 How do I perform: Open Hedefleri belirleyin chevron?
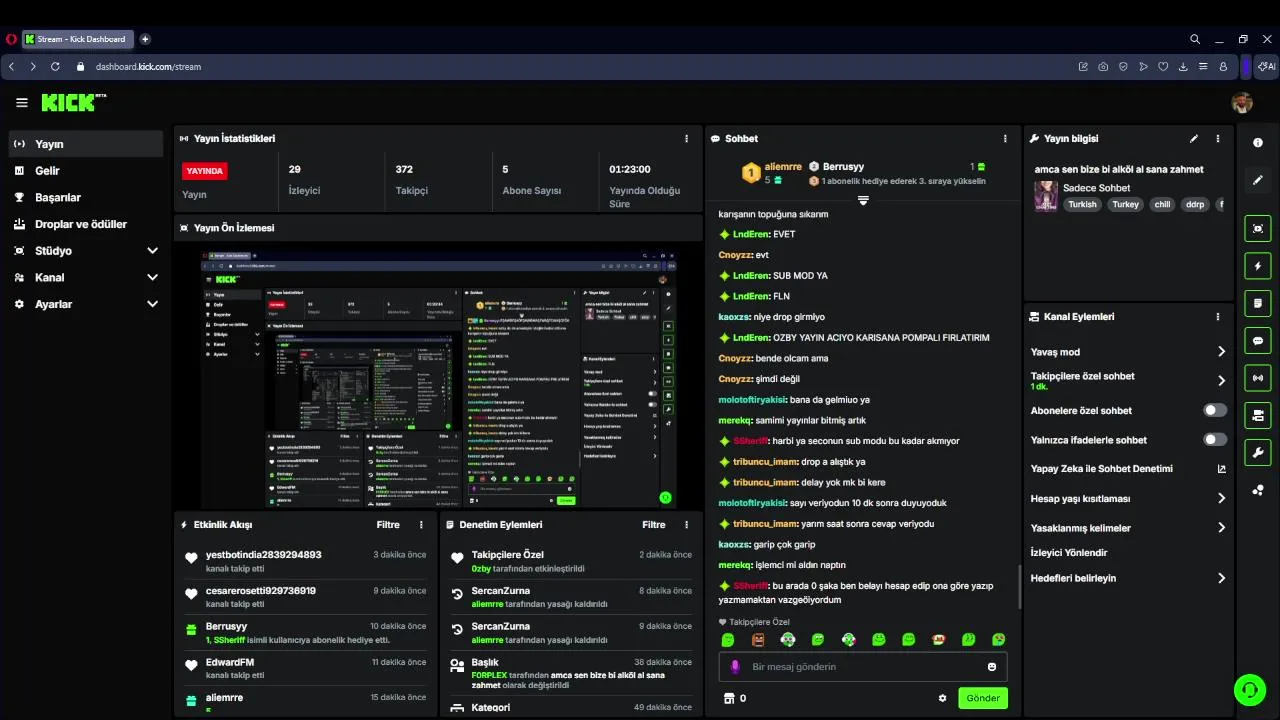tap(1221, 578)
